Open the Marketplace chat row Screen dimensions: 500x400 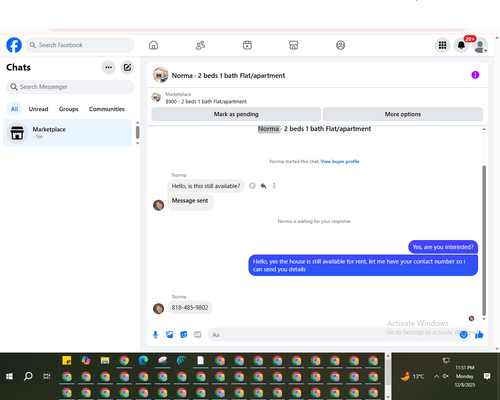point(67,133)
